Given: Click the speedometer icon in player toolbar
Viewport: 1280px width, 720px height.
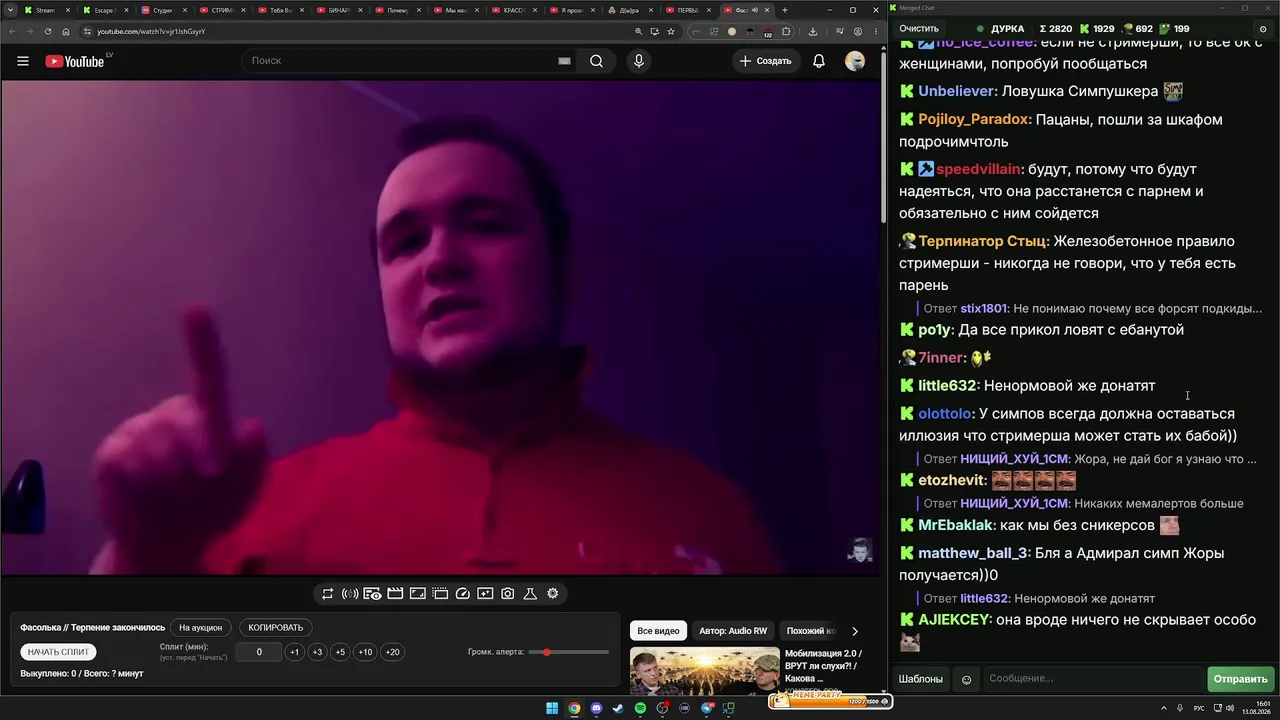Looking at the screenshot, I should (463, 594).
